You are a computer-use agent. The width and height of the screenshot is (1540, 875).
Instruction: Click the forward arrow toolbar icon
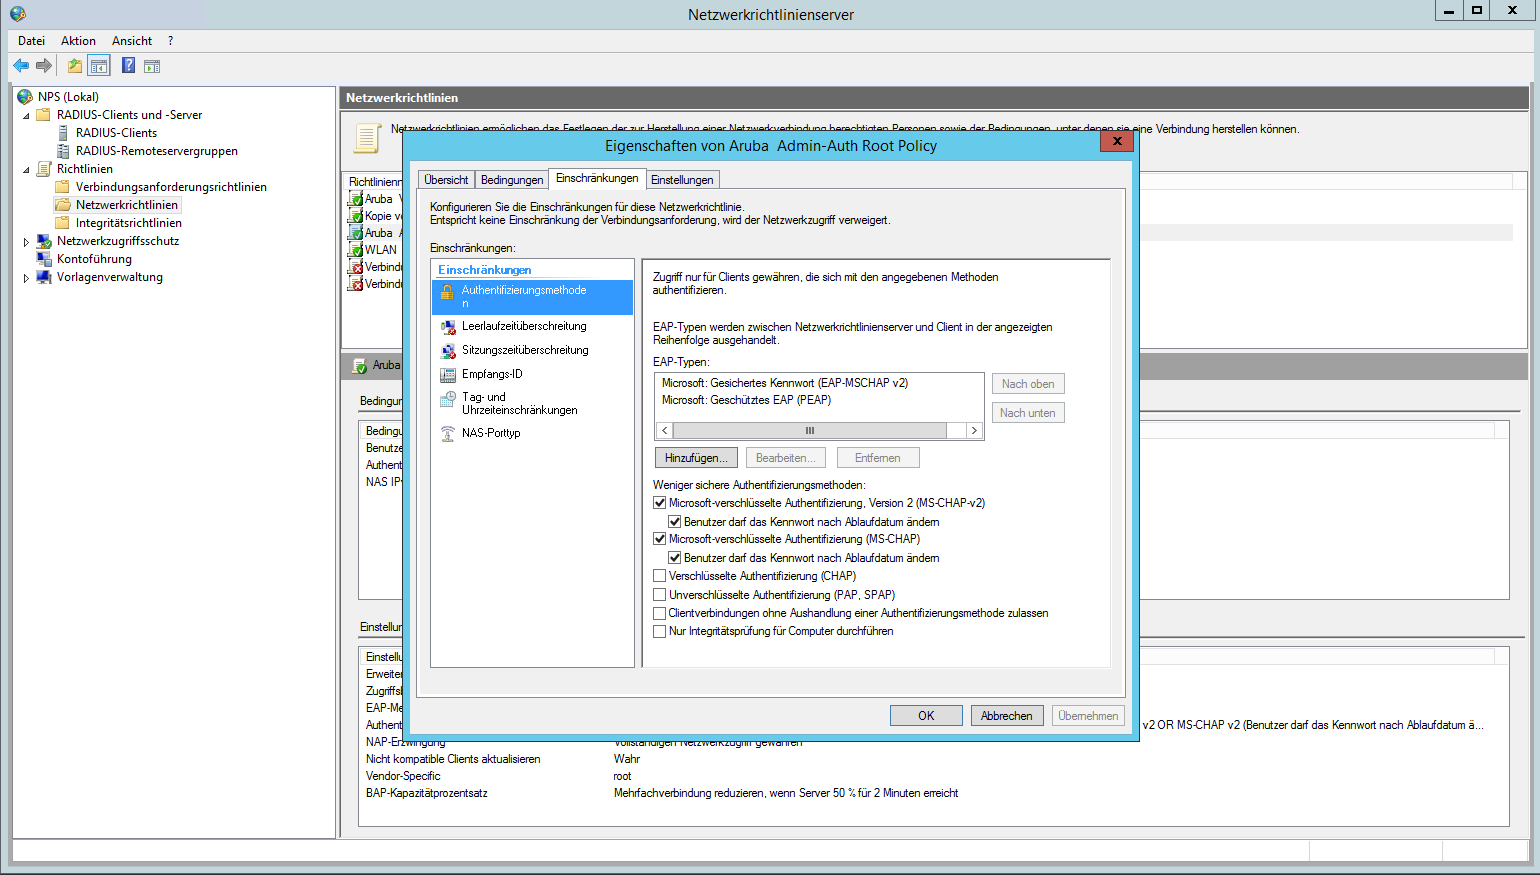click(44, 66)
